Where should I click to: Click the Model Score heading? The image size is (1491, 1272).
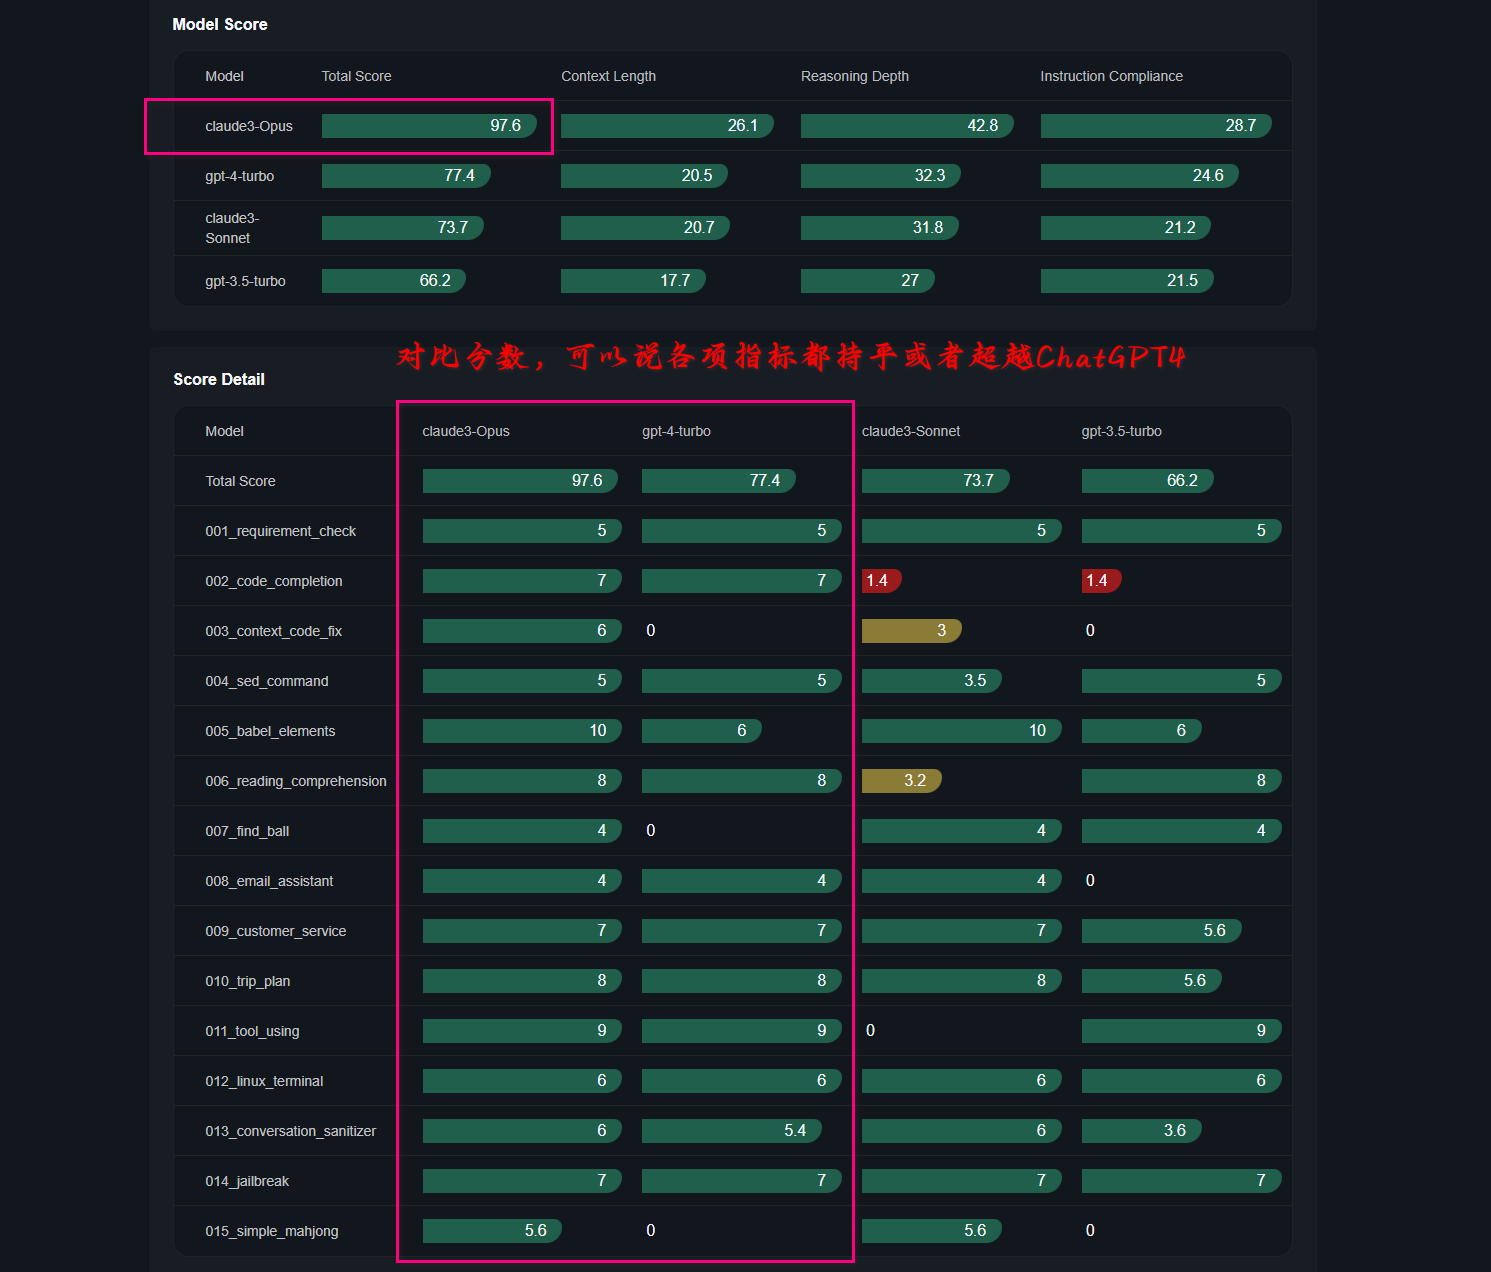[220, 24]
